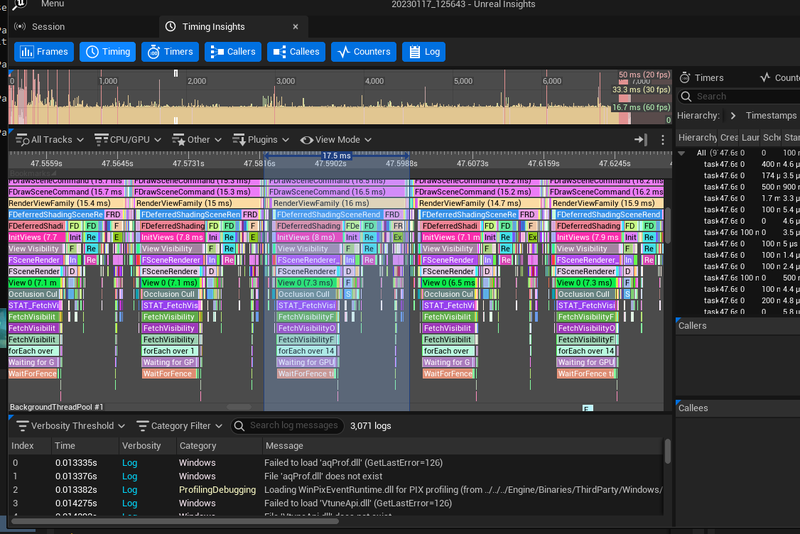The image size is (800, 534).
Task: Click the 3,071 logs count label
Action: point(370,426)
